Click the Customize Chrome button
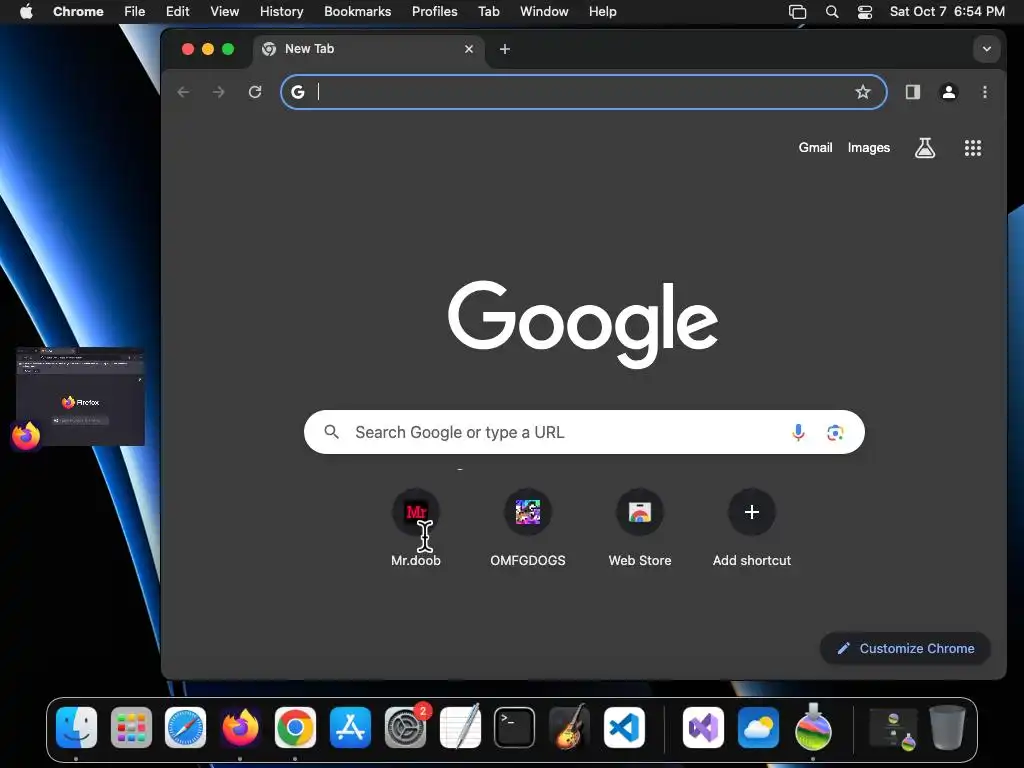This screenshot has width=1024, height=768. coord(905,648)
